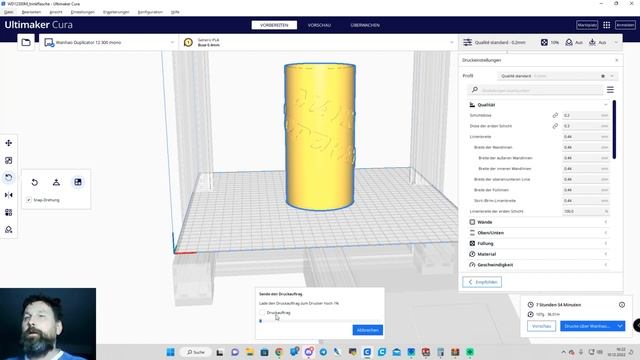
Task: Select the Scale tool in left toolbar
Action: pos(9,160)
